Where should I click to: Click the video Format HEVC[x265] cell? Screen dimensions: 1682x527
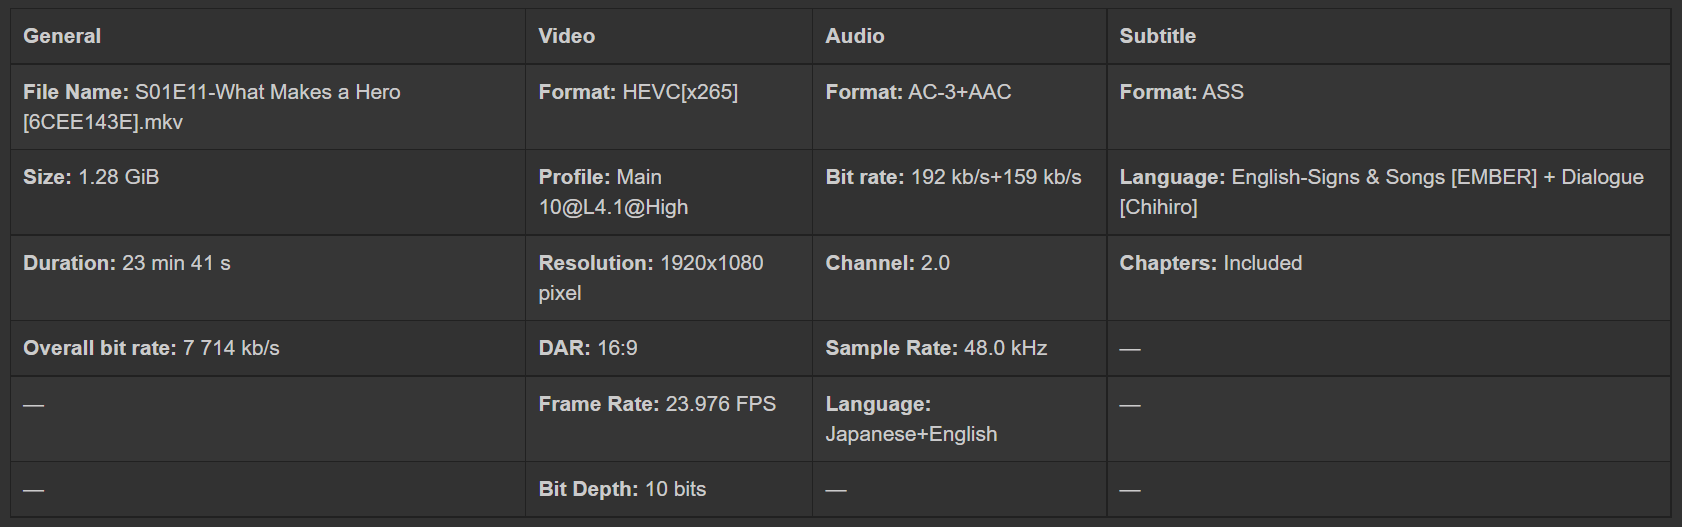tap(638, 92)
